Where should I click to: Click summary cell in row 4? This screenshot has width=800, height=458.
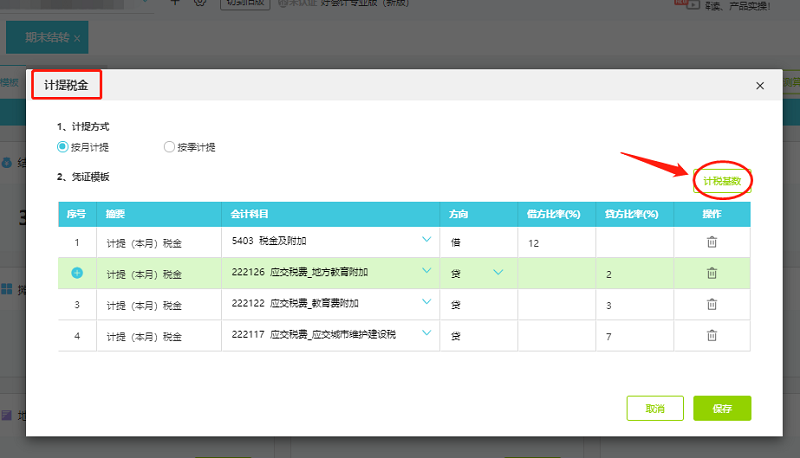pos(159,336)
